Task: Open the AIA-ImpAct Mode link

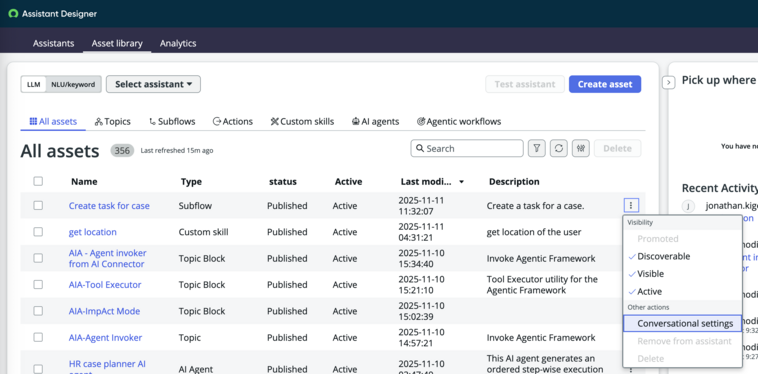Action: (x=104, y=311)
